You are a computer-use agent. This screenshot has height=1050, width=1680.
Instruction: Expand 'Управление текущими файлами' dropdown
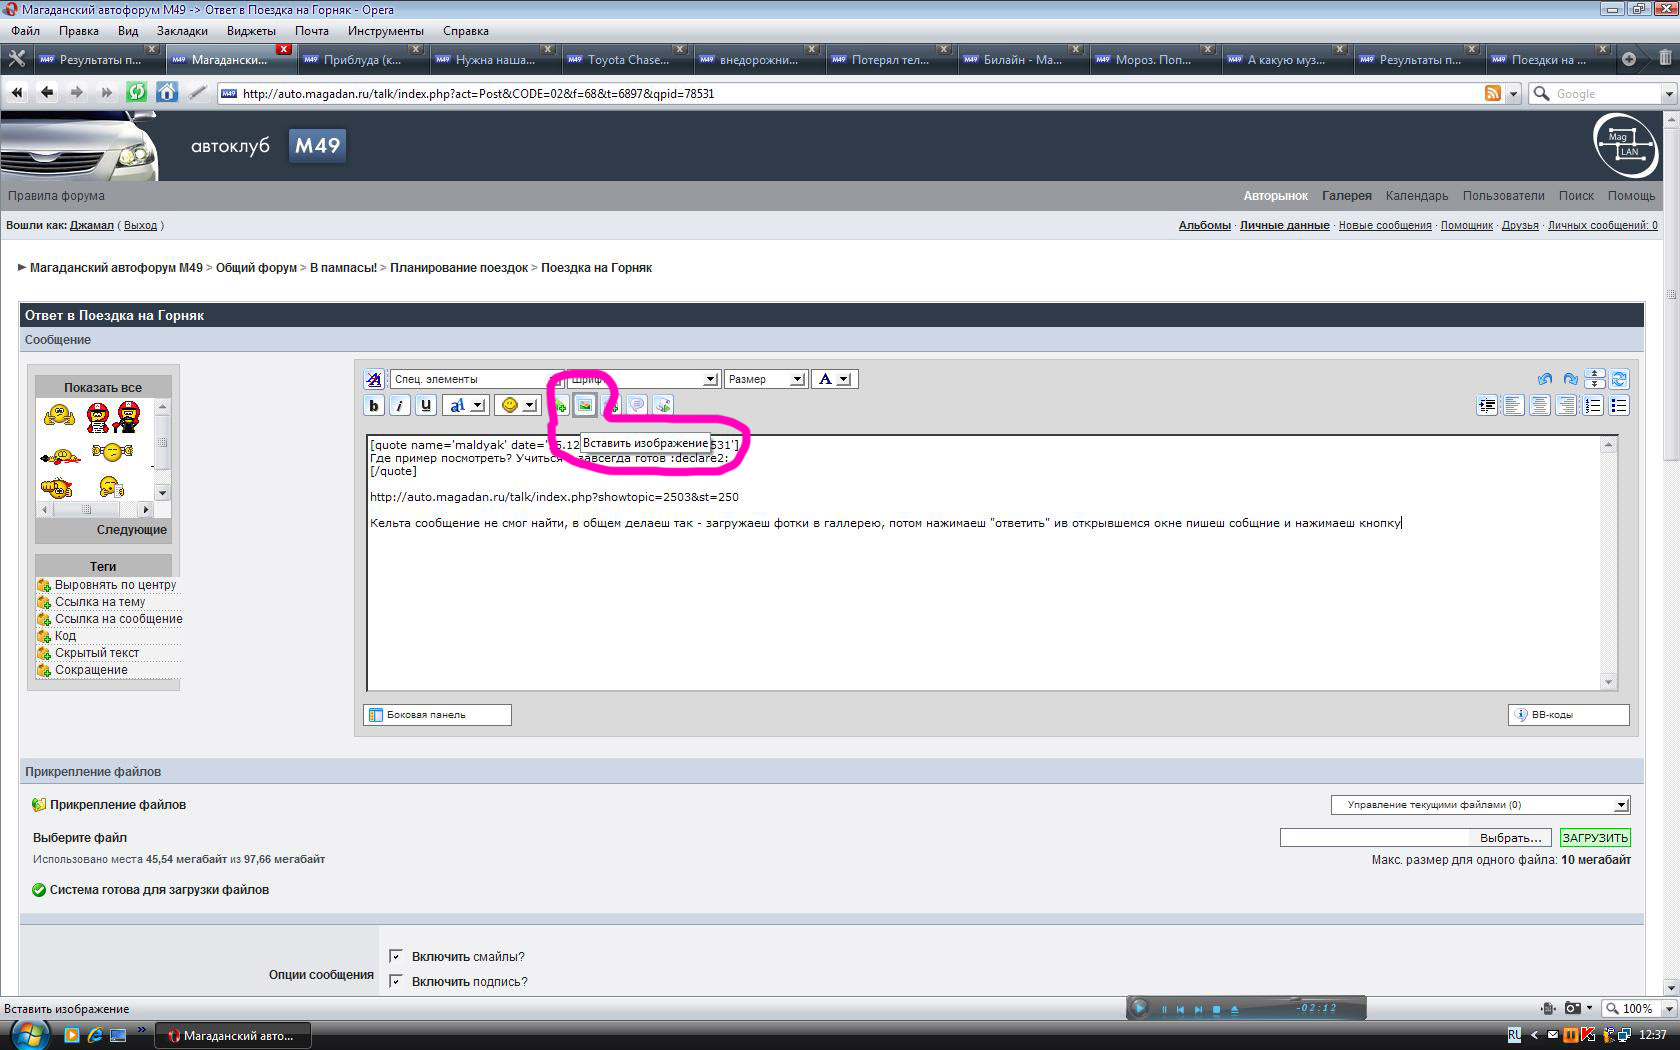(x=1480, y=805)
